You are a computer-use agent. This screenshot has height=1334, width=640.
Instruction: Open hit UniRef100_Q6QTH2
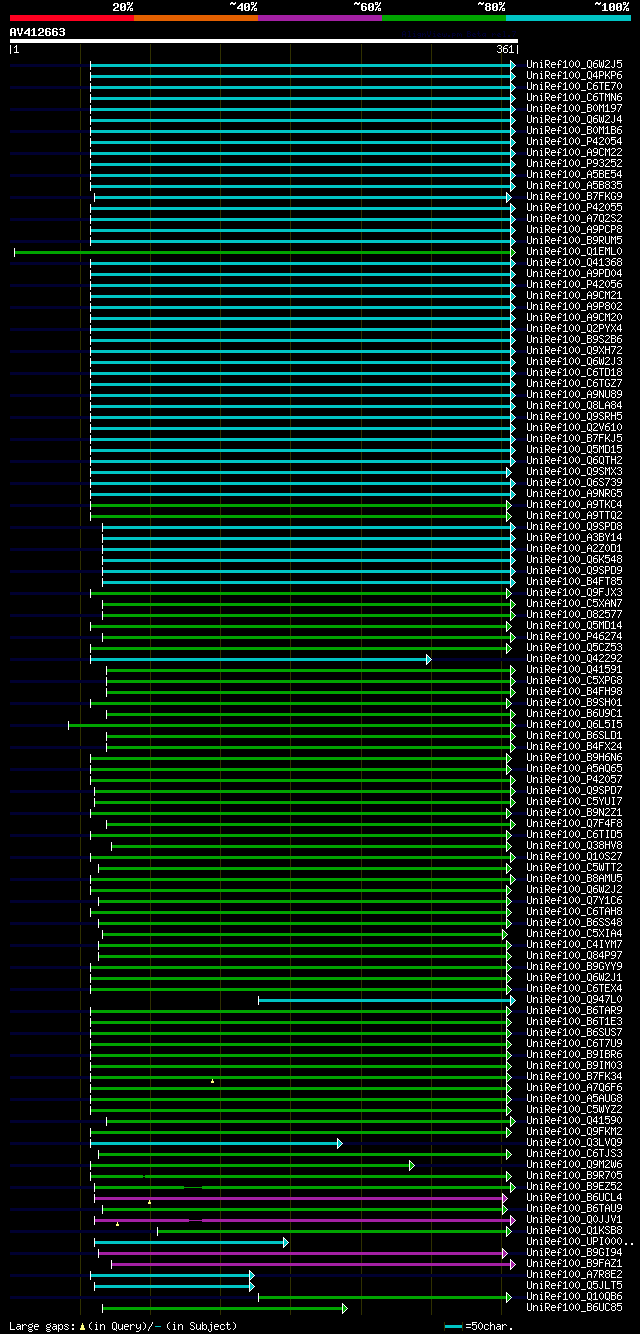point(575,461)
